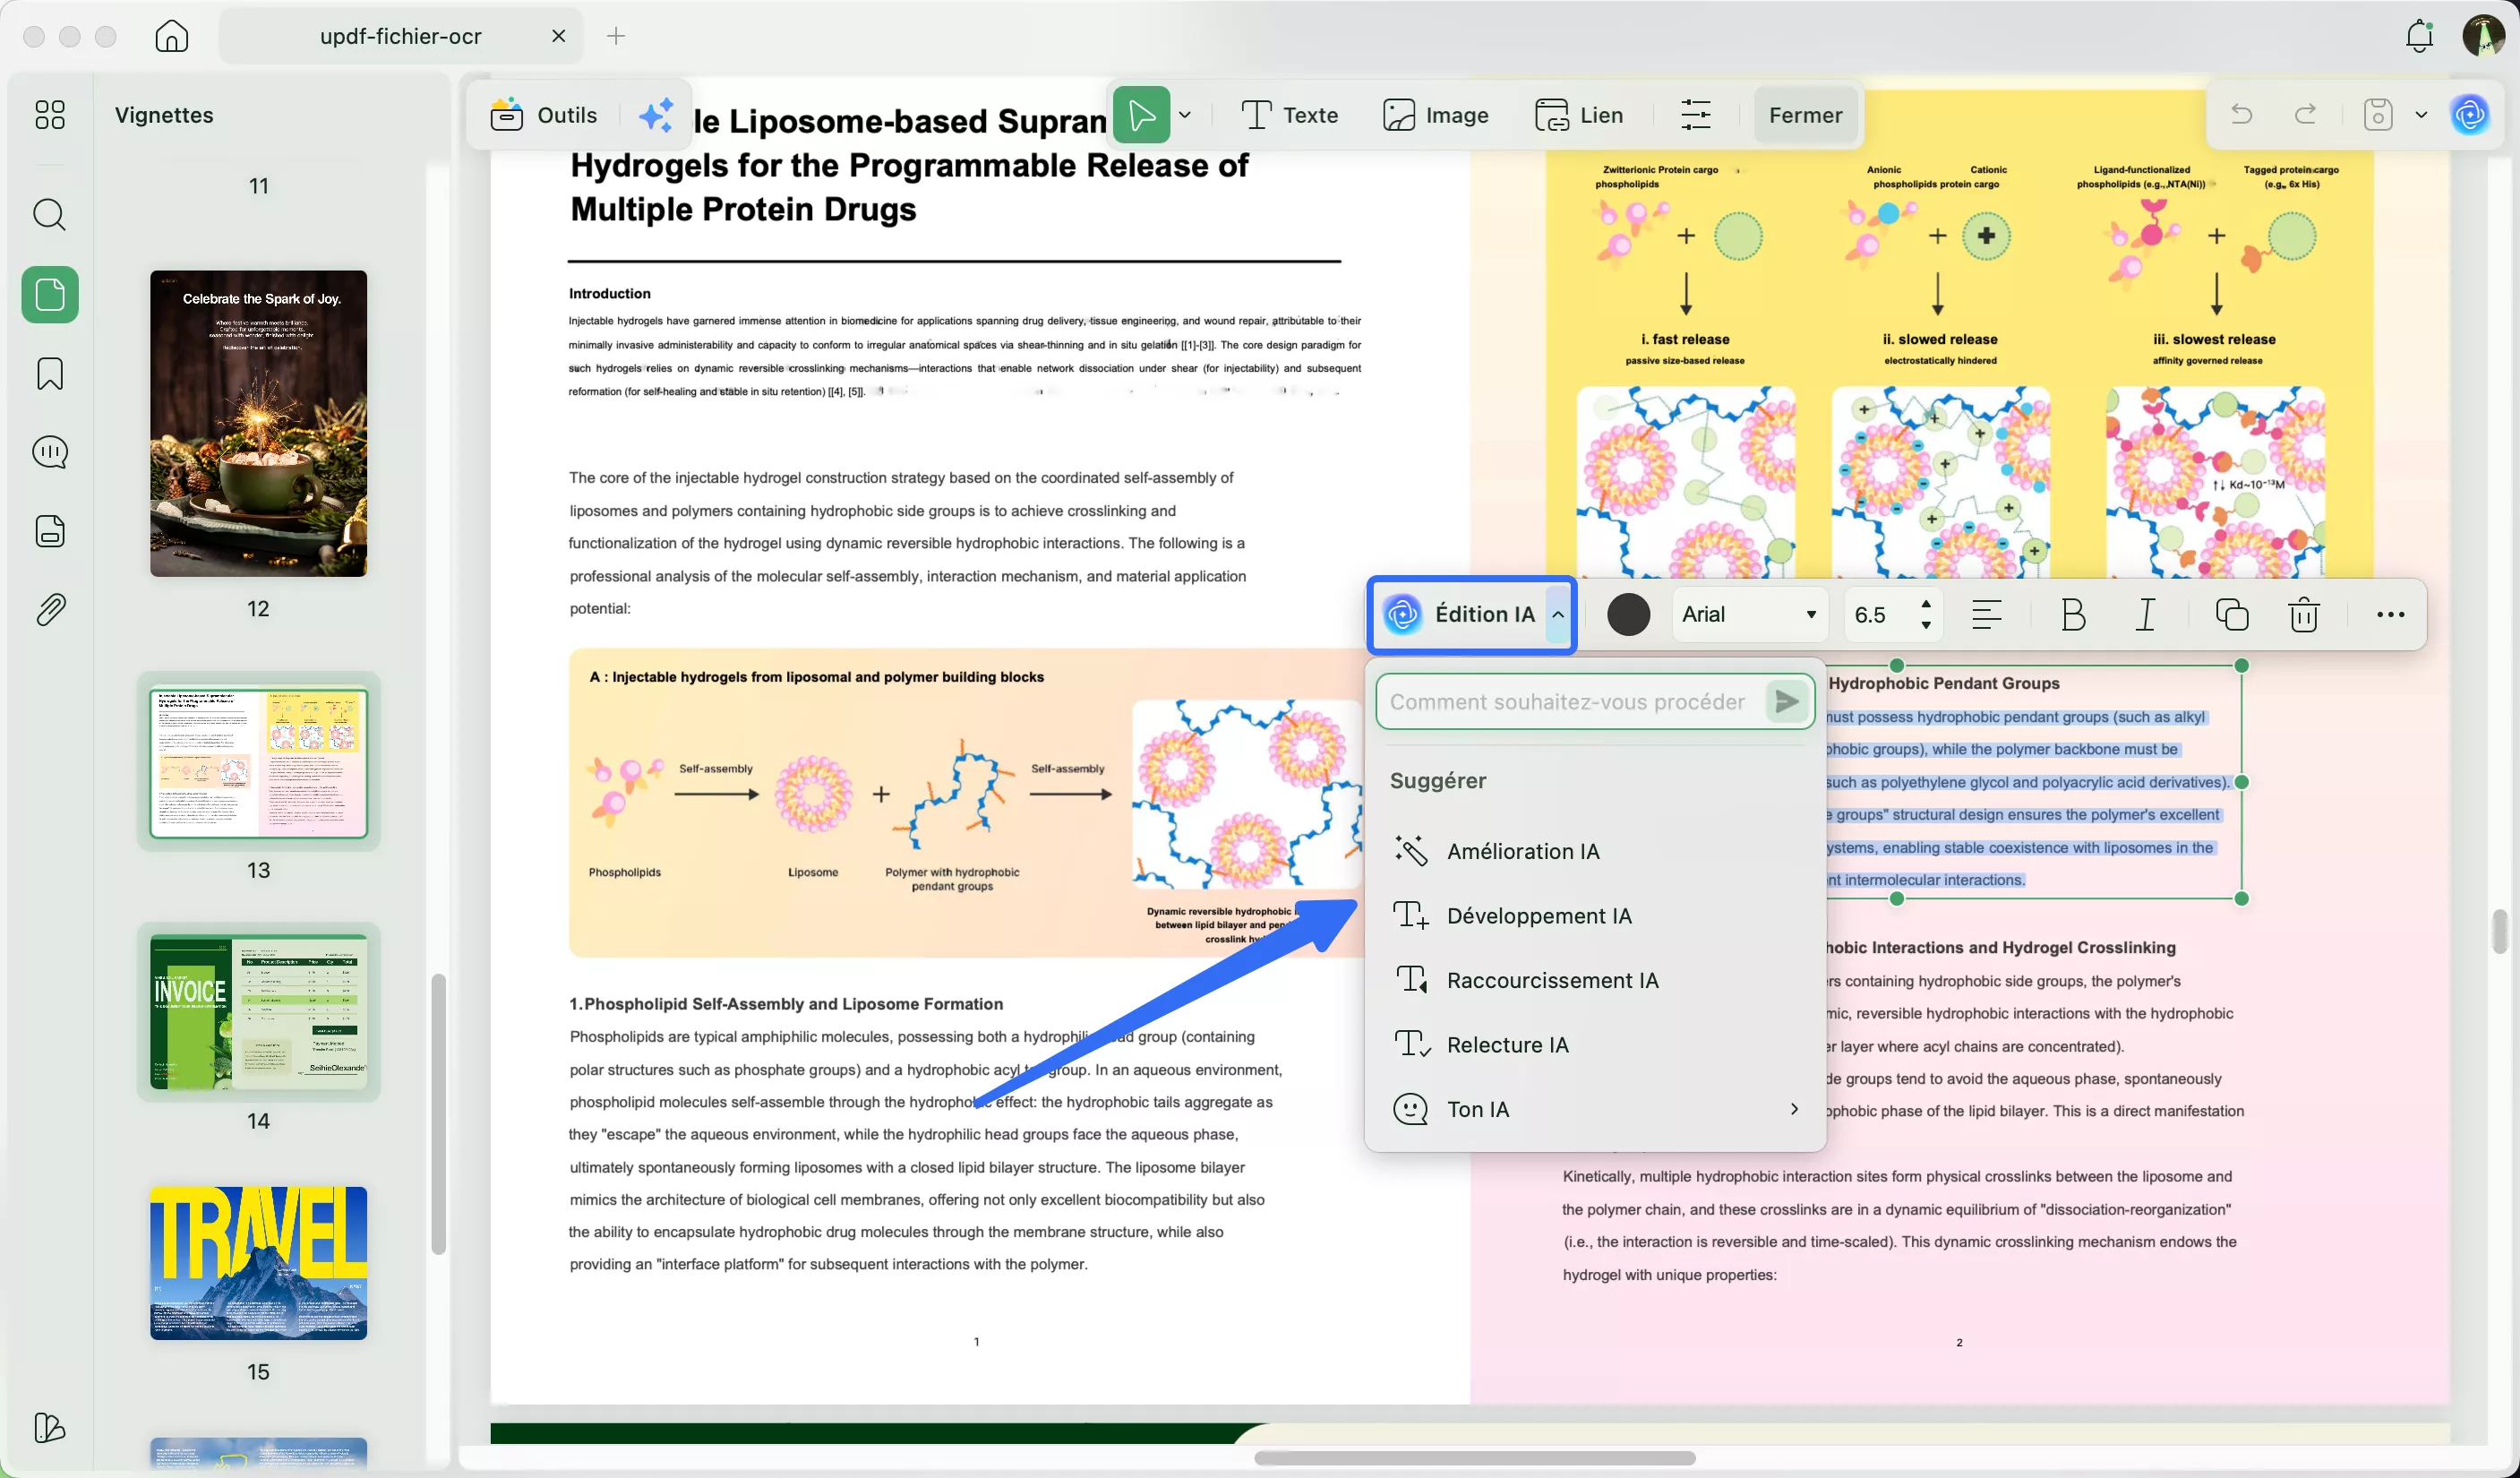Click the Fermer button

tap(1804, 115)
